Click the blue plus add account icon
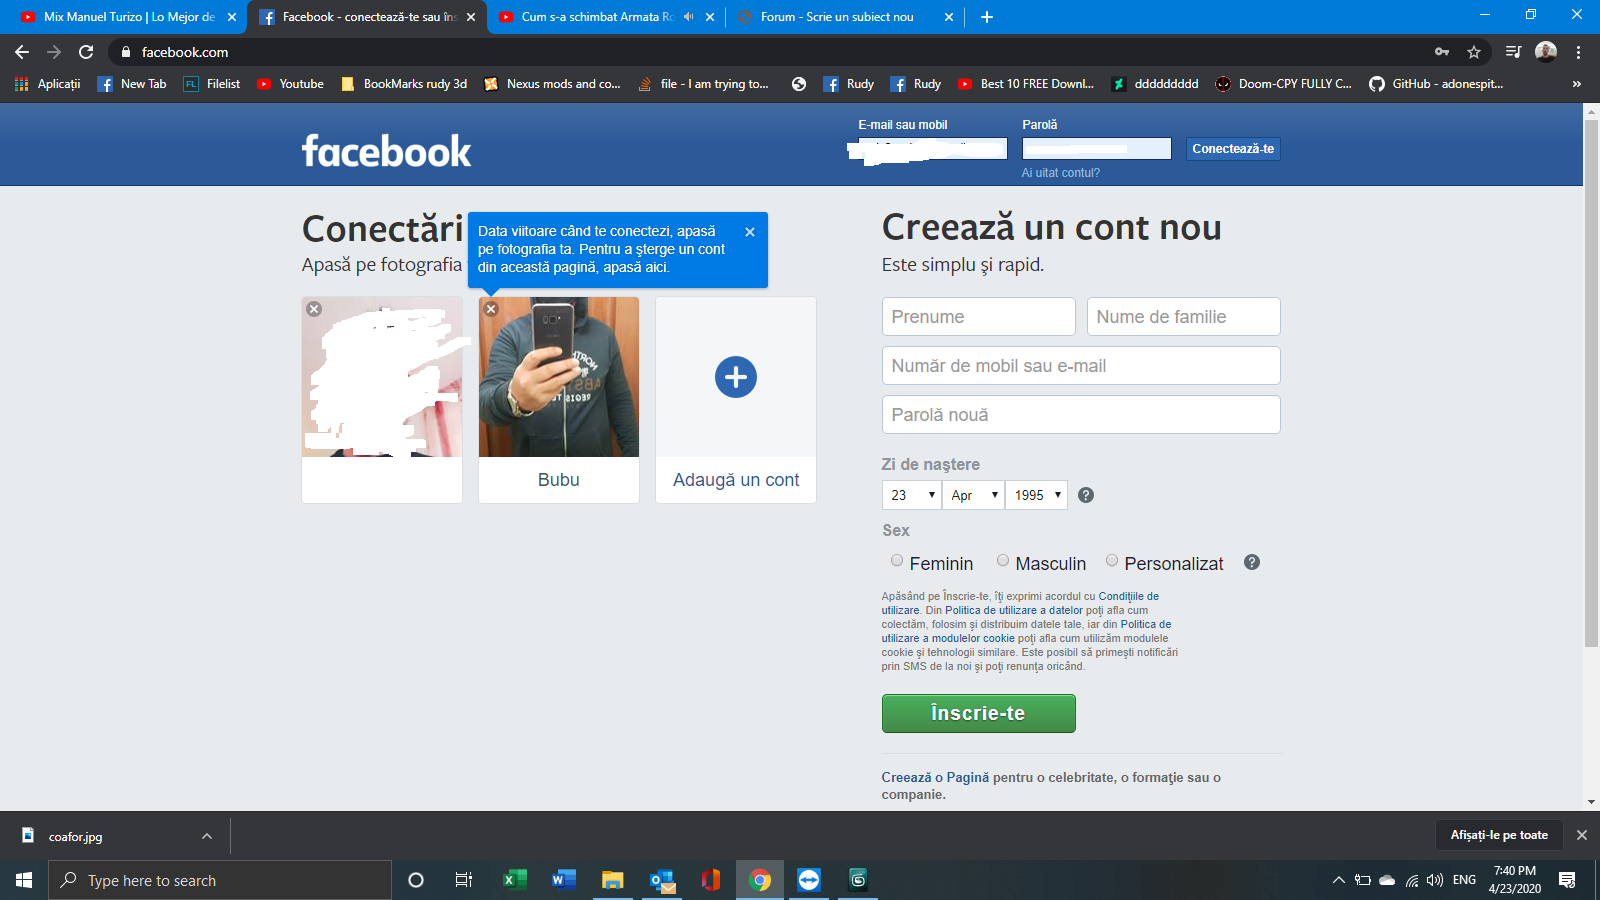Viewport: 1600px width, 900px height. click(736, 377)
